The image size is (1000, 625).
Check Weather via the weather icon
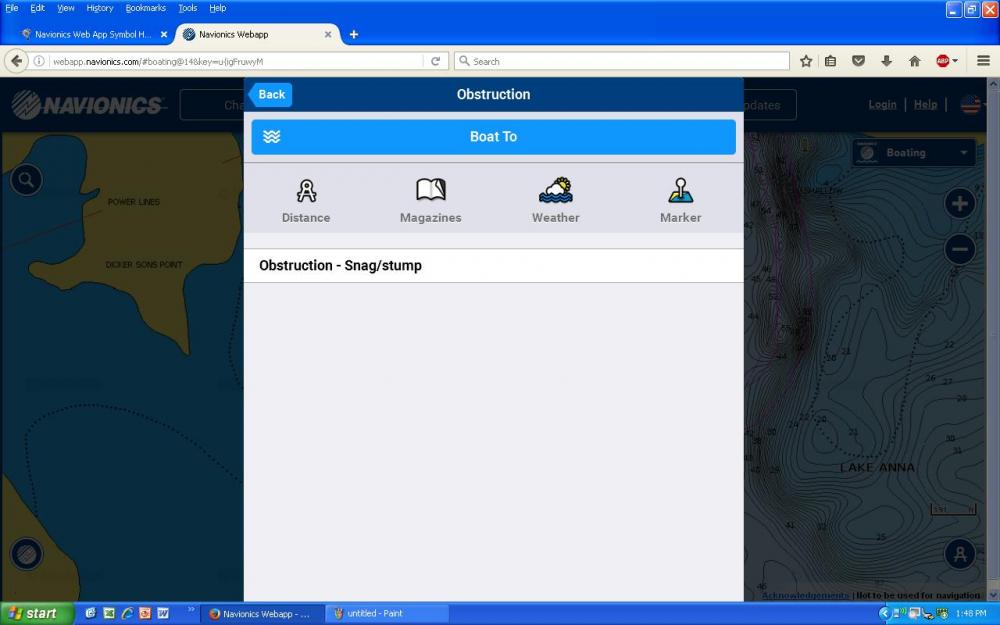click(555, 201)
